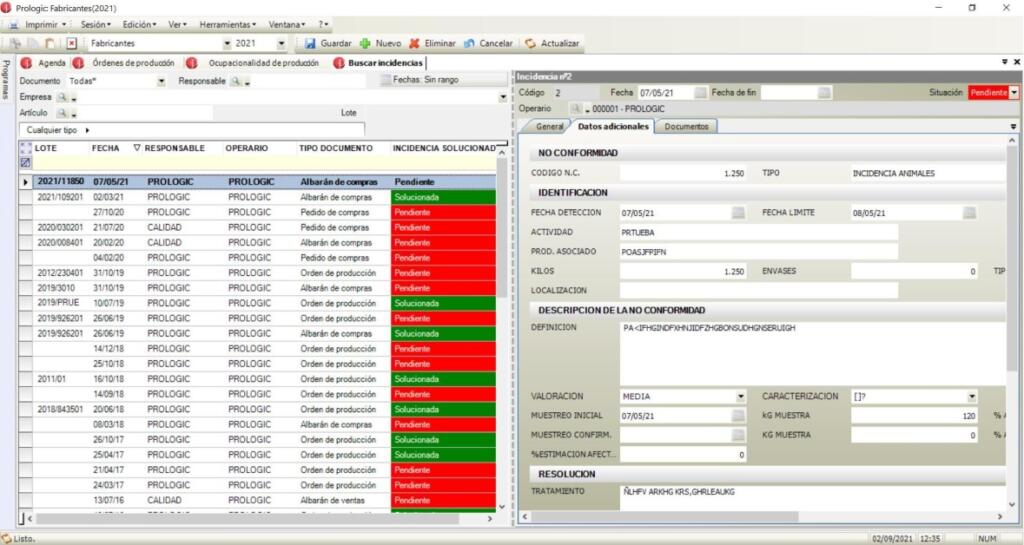The image size is (1024, 545).
Task: Select the Datos adicionales tab
Action: 613,127
